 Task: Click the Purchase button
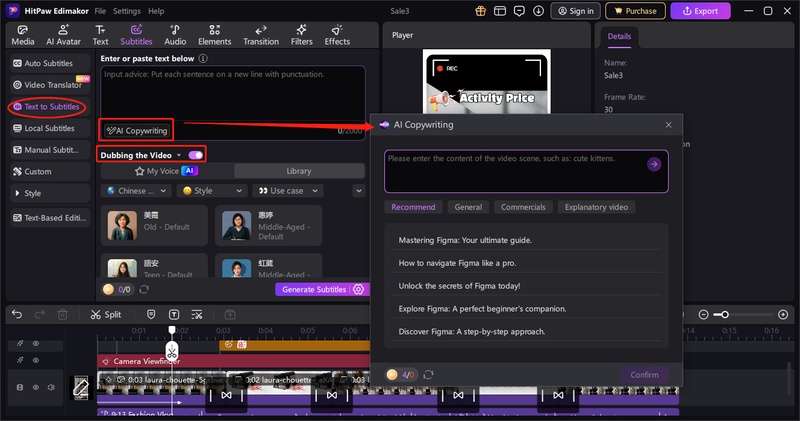click(x=635, y=11)
